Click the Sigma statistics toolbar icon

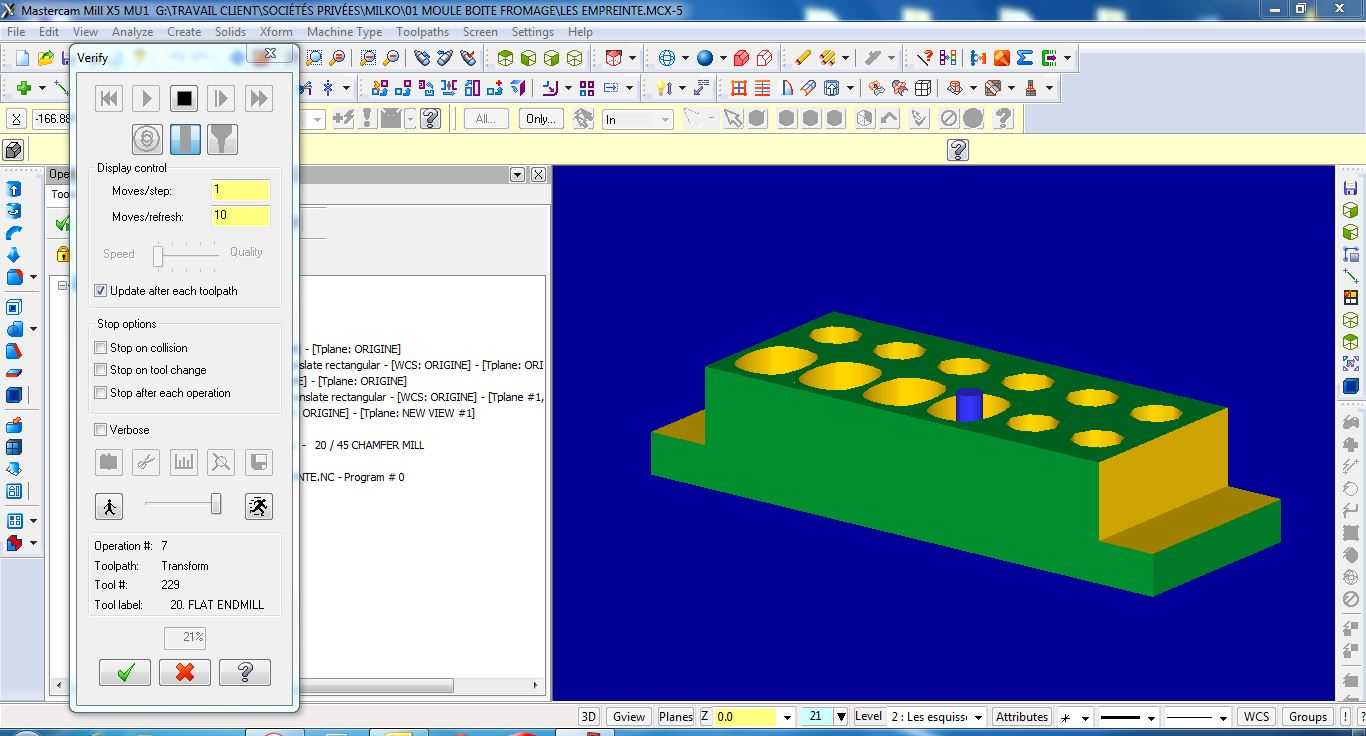tap(1025, 58)
